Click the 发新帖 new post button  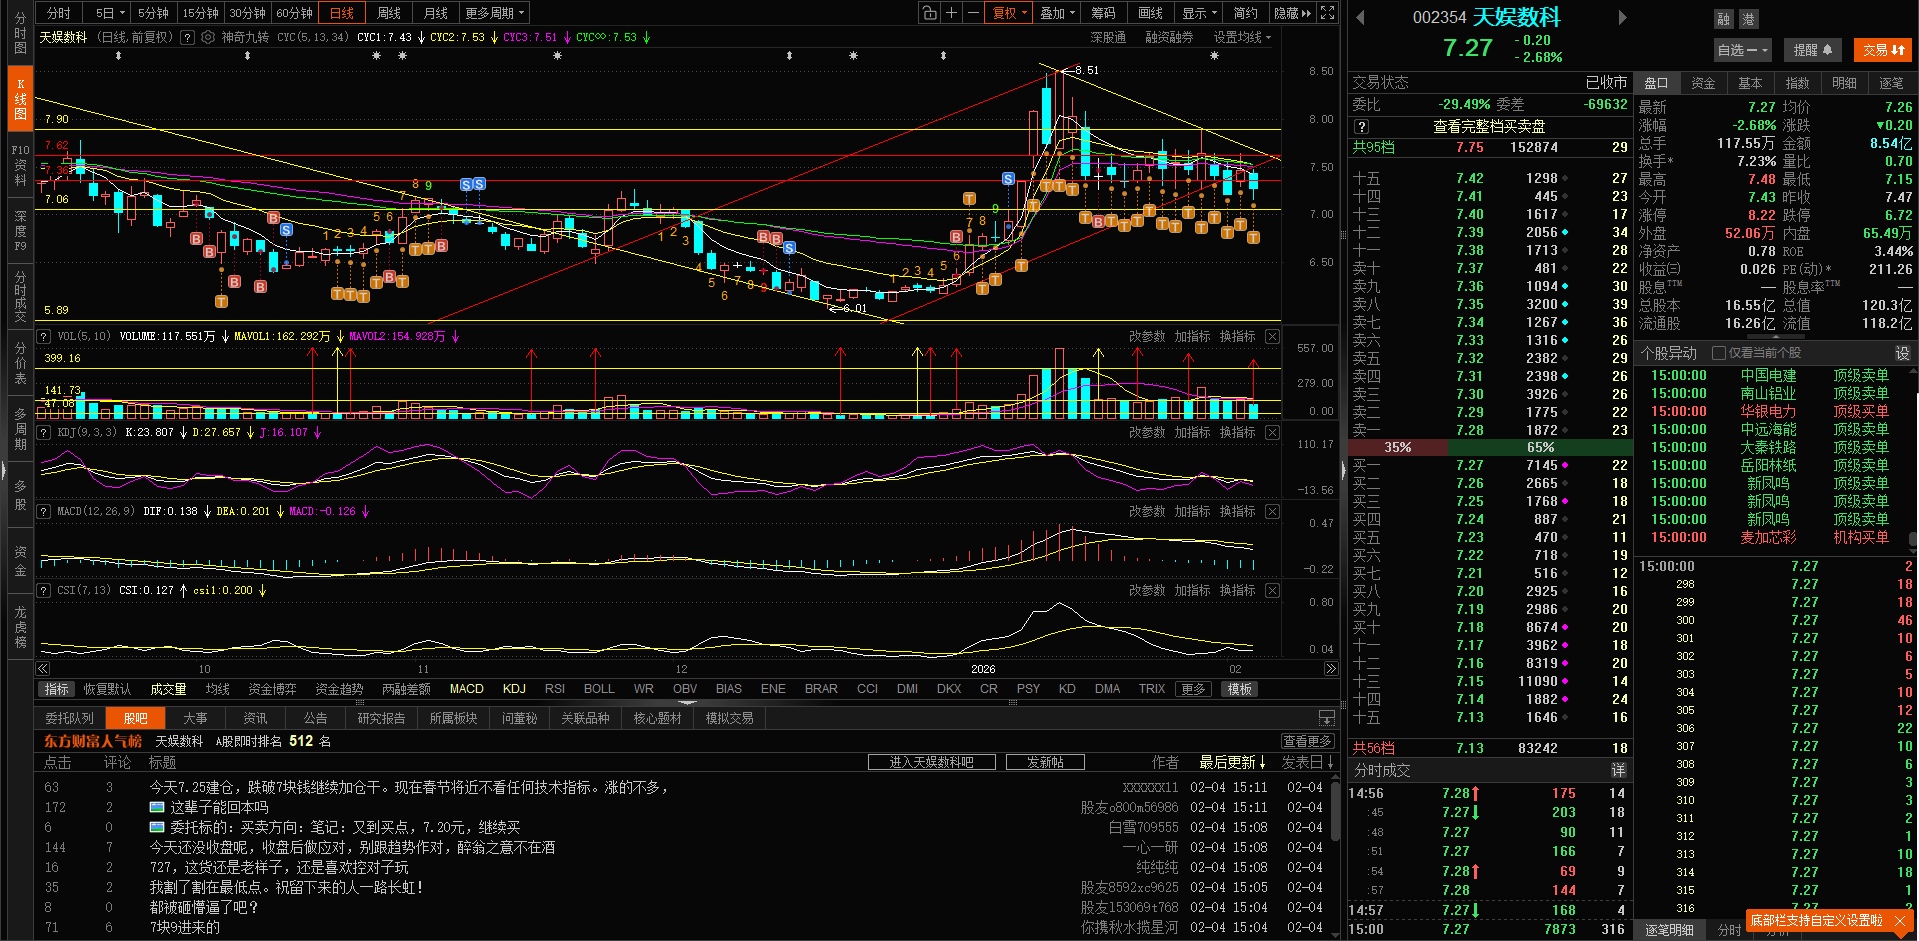click(1045, 762)
